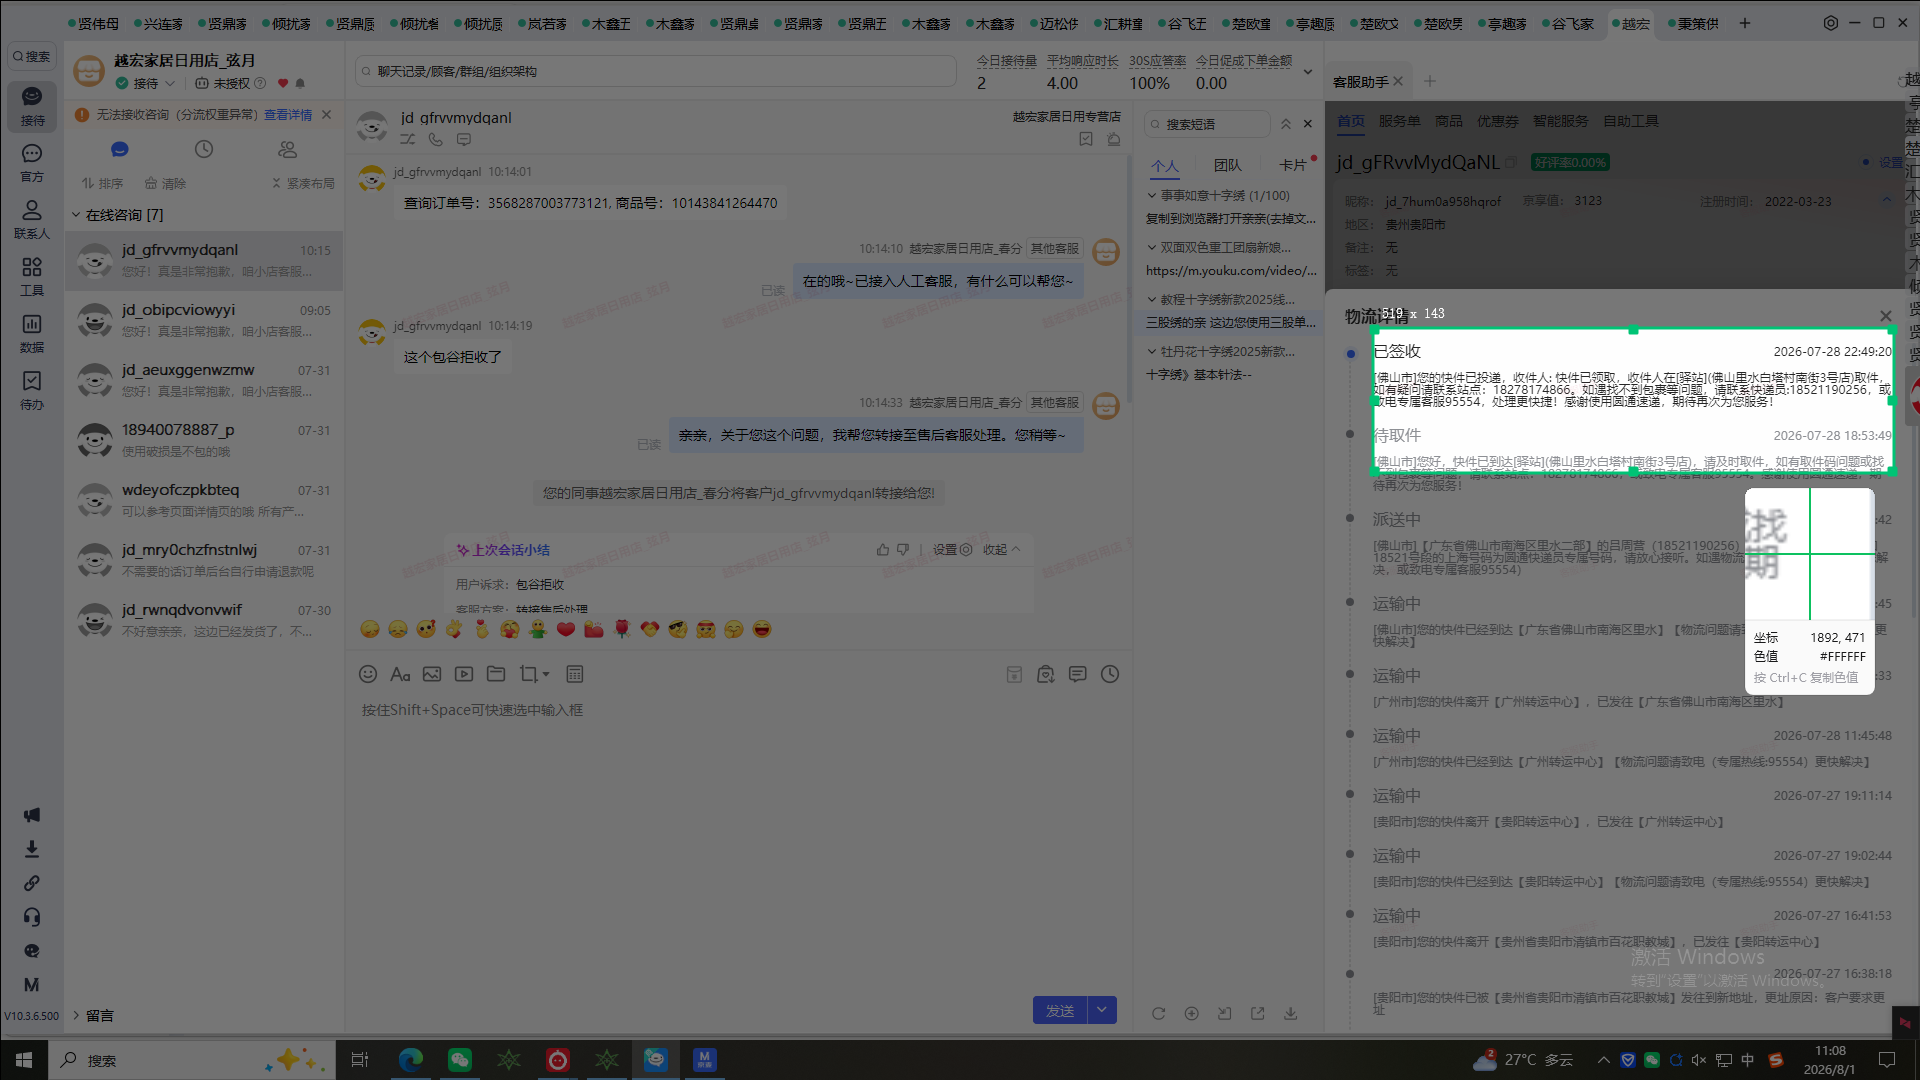Click the link icon in left sidebar

pos(32,883)
